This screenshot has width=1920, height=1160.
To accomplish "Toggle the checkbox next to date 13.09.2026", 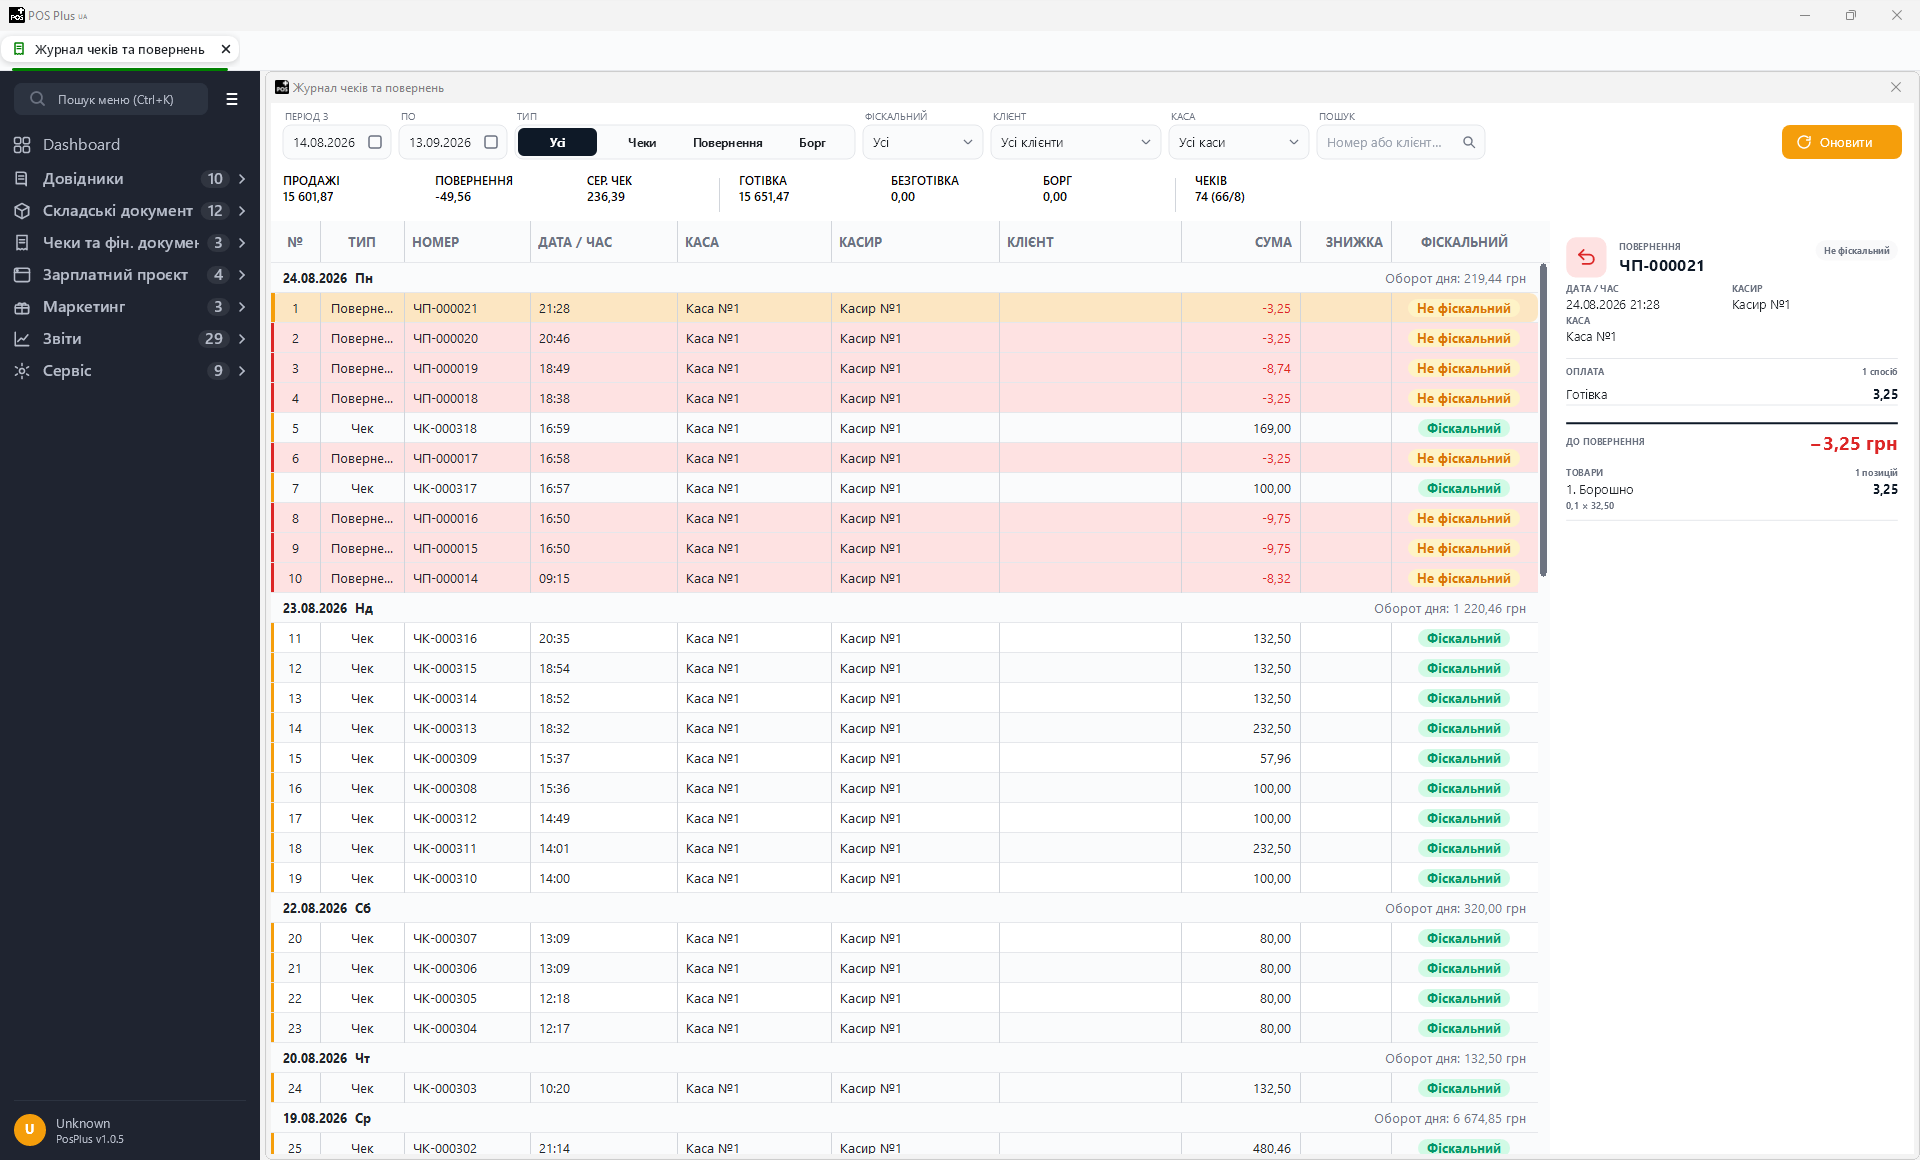I will (x=491, y=142).
